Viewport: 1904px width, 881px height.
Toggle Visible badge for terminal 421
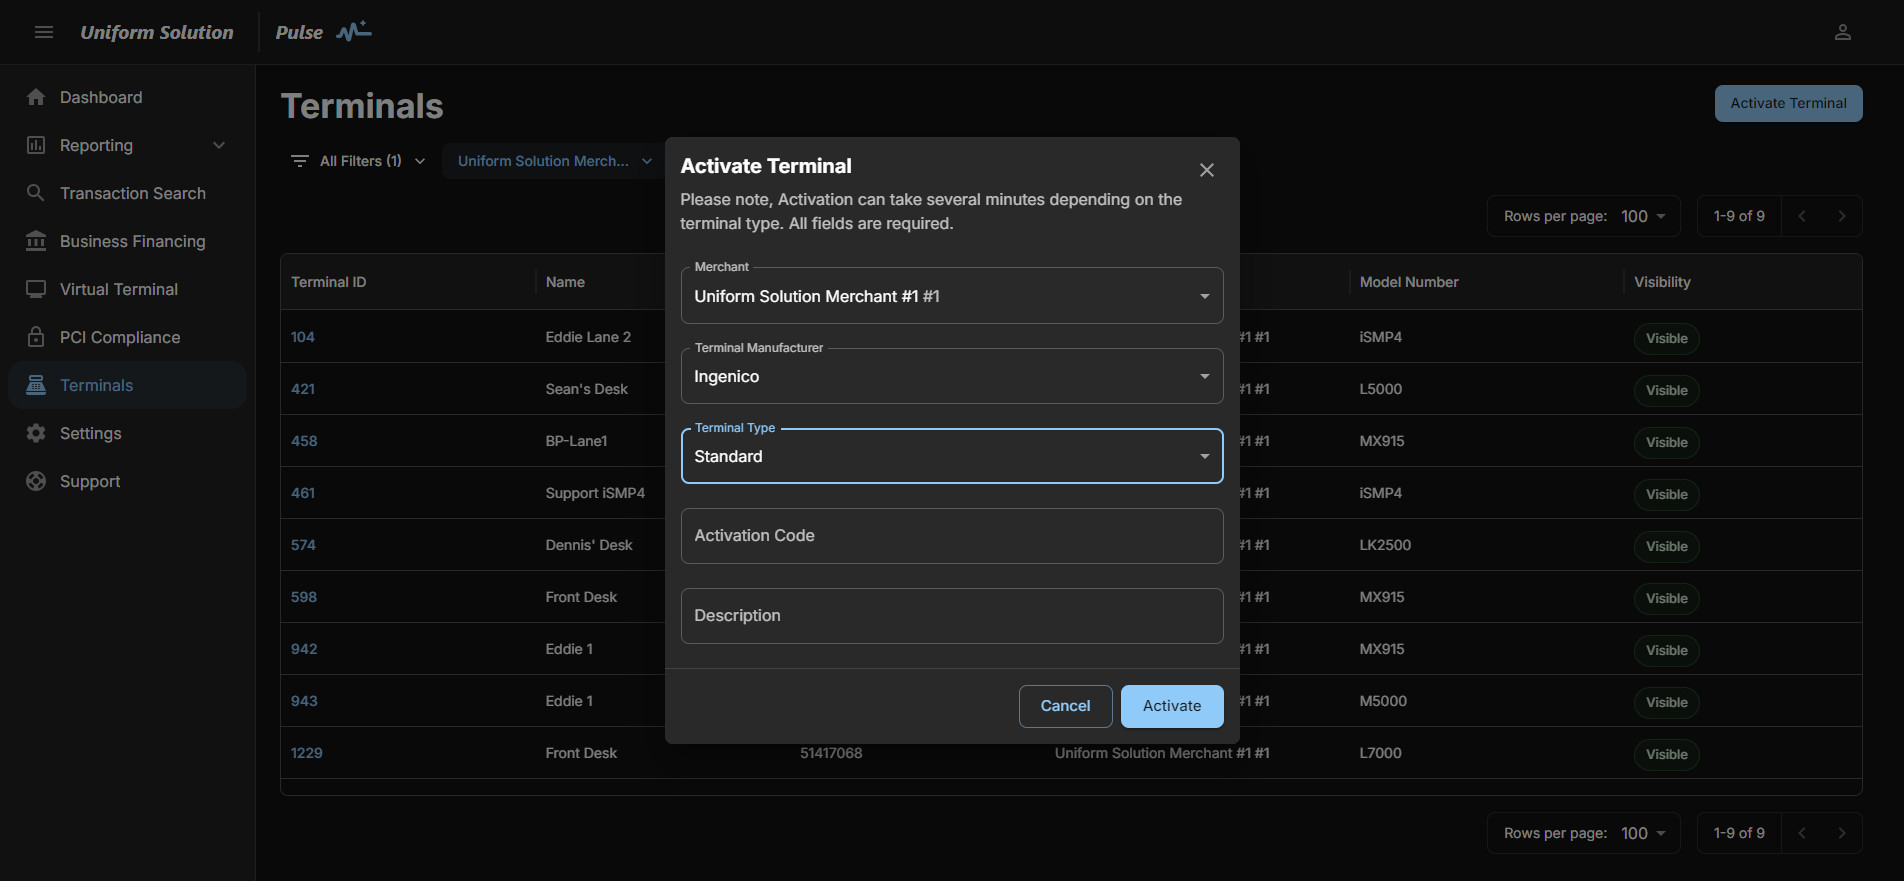1667,390
